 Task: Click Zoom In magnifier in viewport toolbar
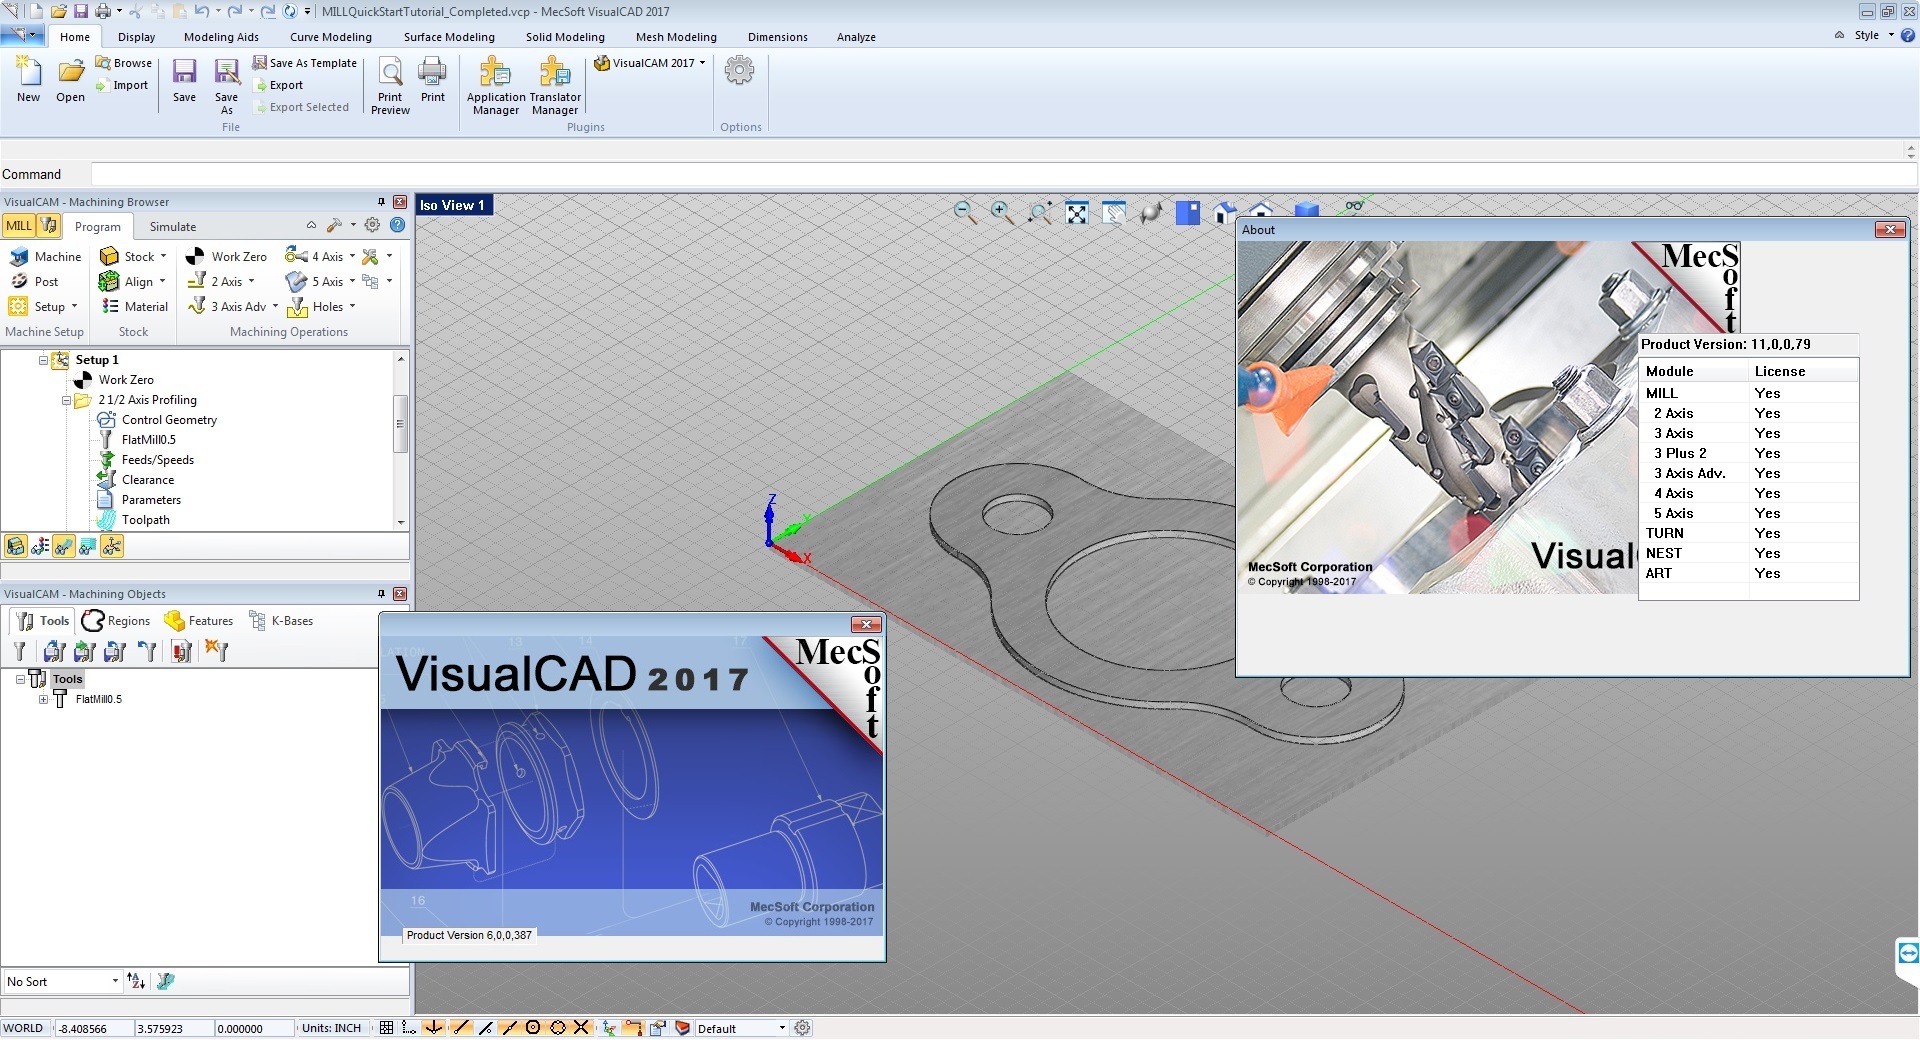(1002, 212)
